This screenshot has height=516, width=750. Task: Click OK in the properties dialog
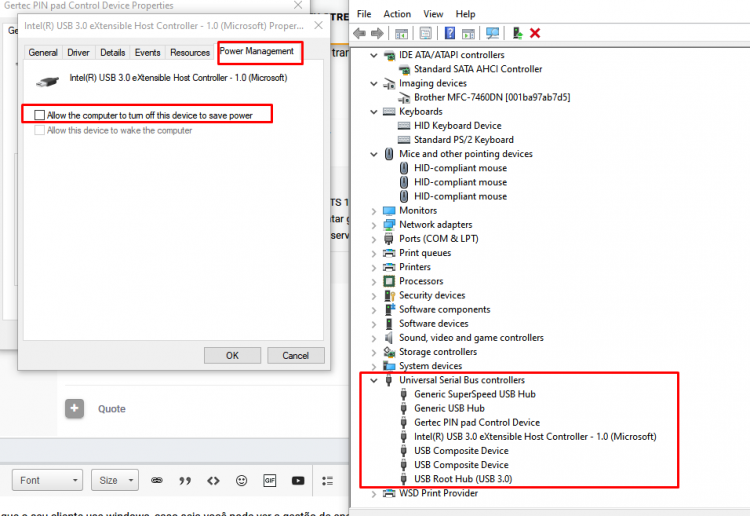232,355
